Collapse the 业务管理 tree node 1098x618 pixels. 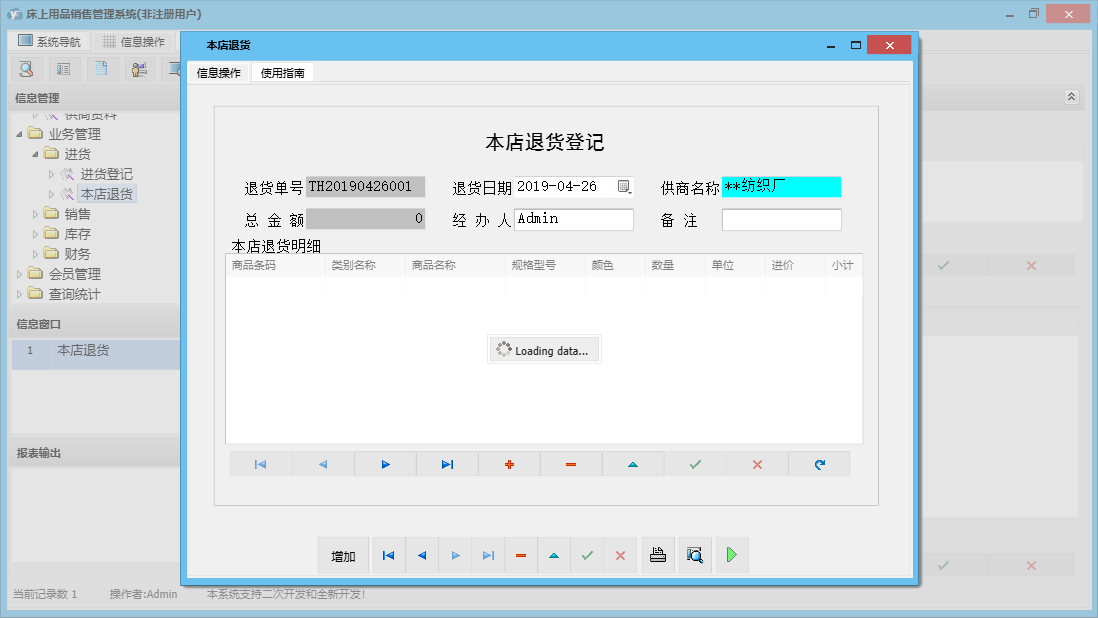tap(20, 134)
